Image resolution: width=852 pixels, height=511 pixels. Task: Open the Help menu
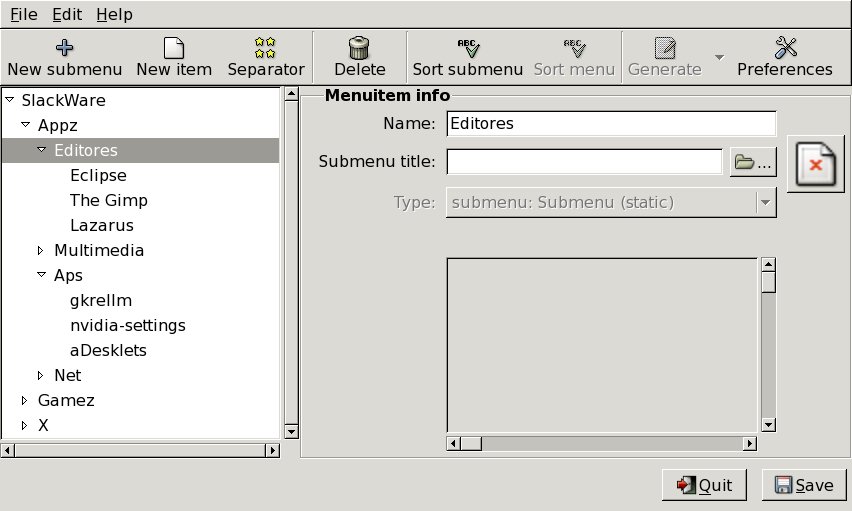115,15
